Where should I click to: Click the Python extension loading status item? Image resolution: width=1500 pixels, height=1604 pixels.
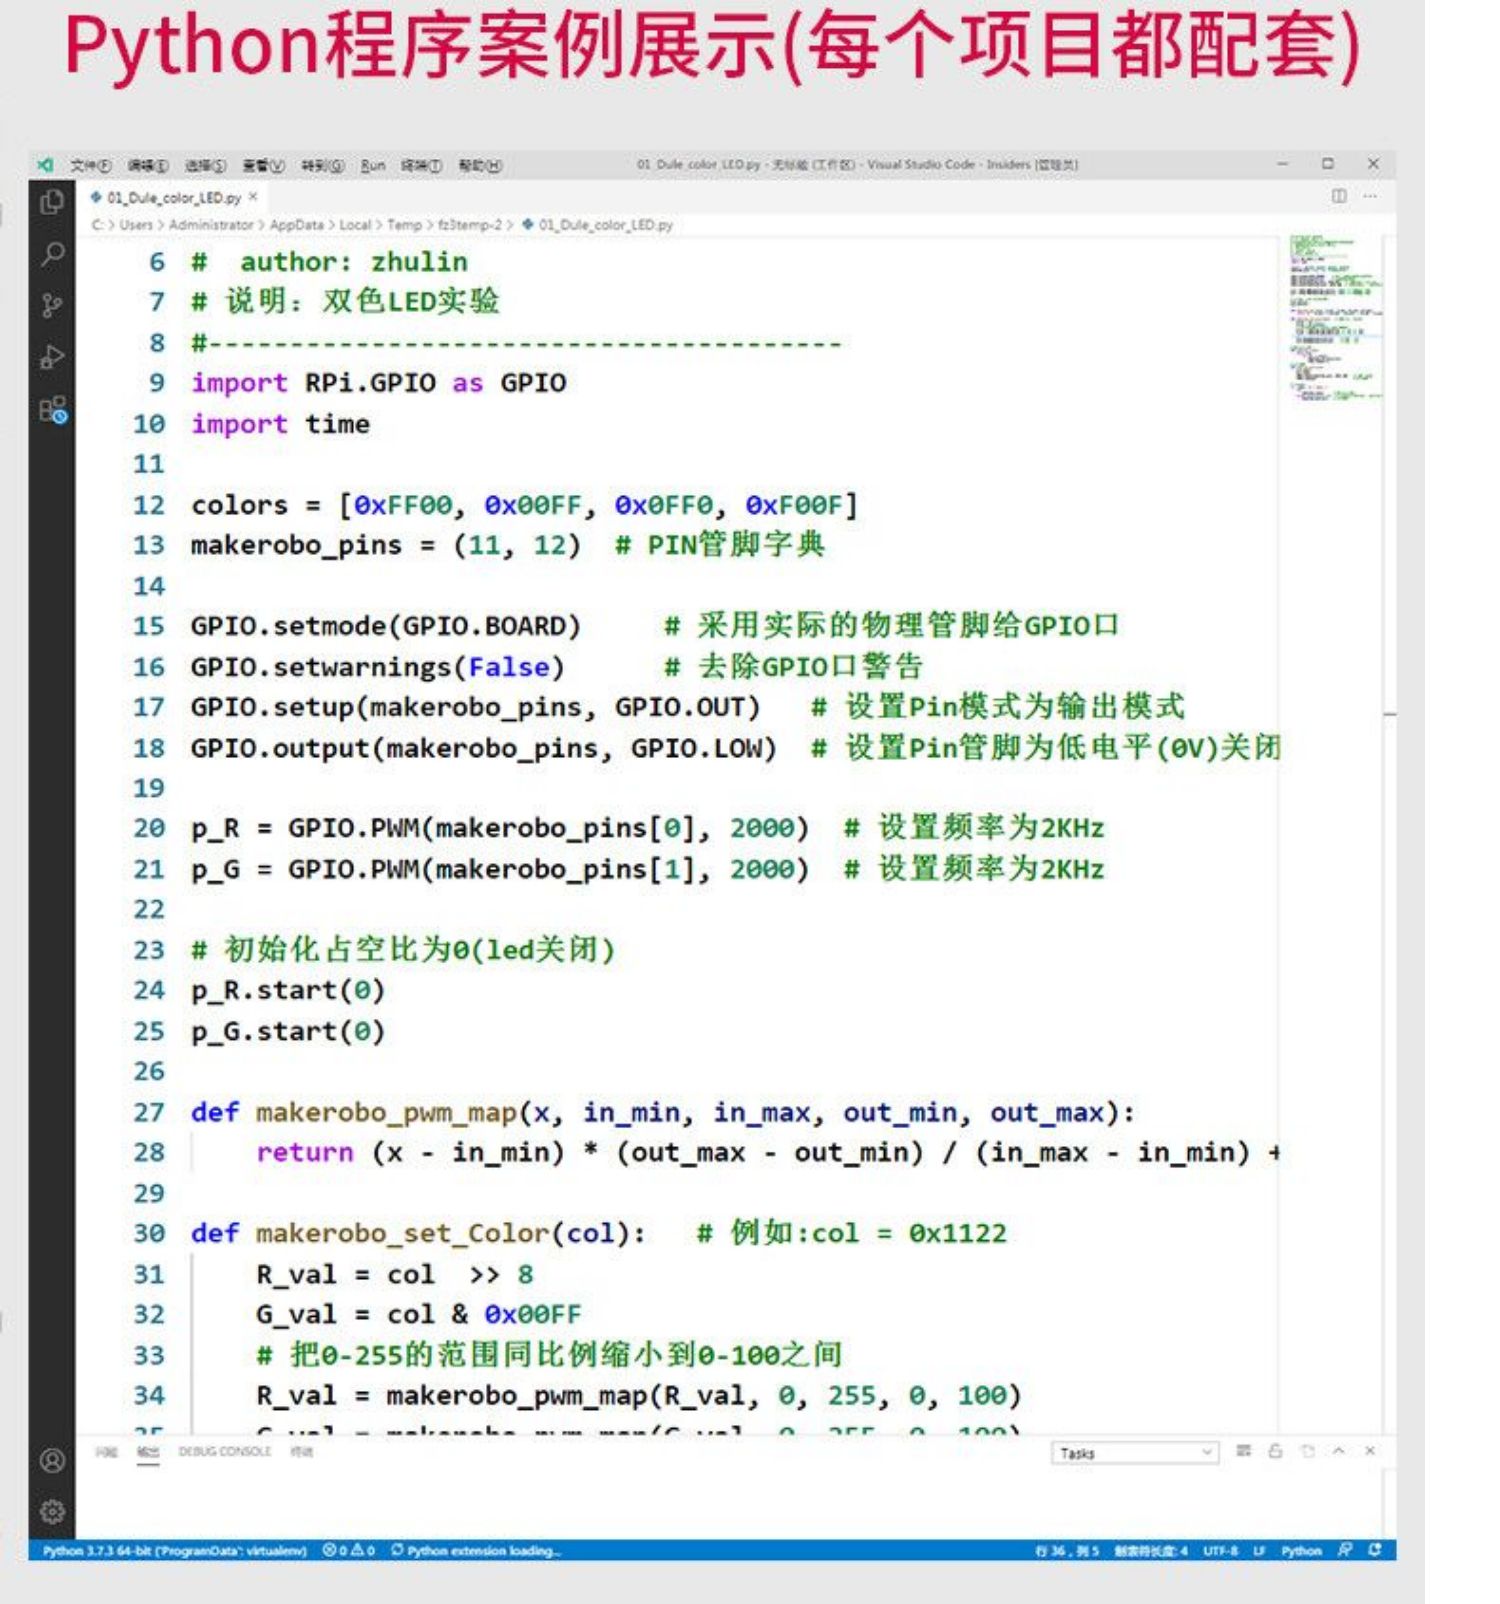tap(476, 1551)
